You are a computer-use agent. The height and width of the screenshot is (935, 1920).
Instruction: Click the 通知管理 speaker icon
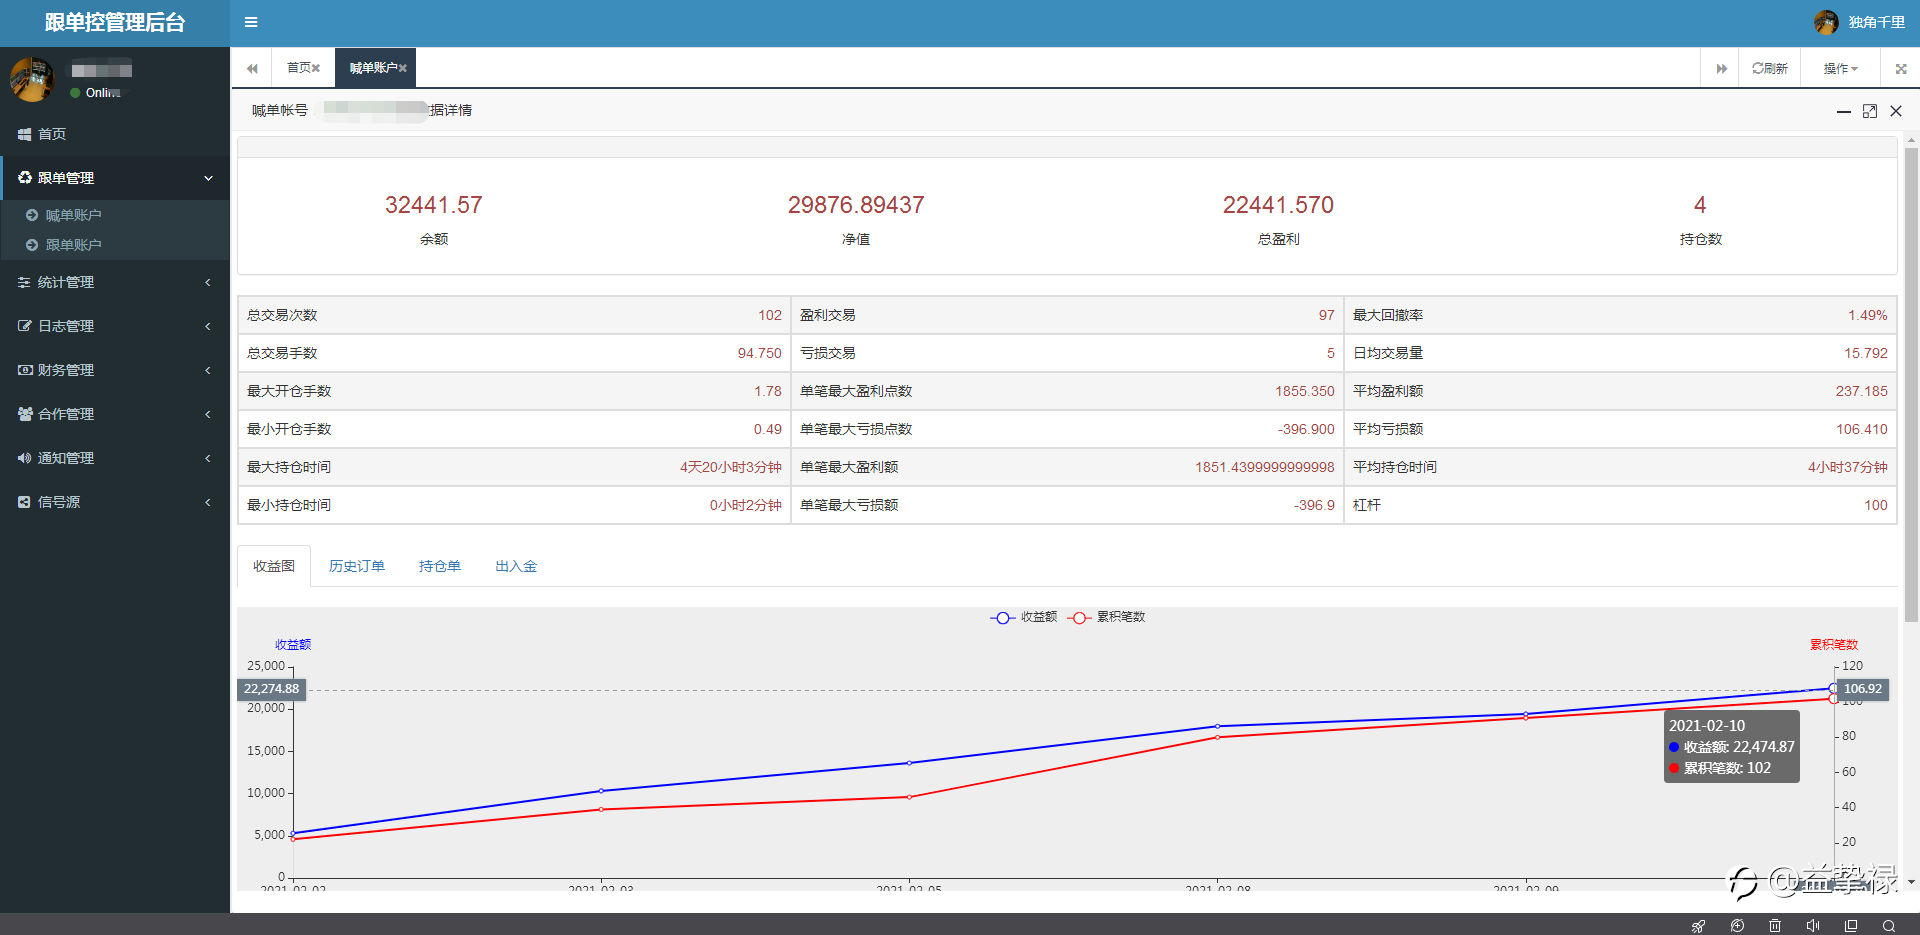coord(24,458)
